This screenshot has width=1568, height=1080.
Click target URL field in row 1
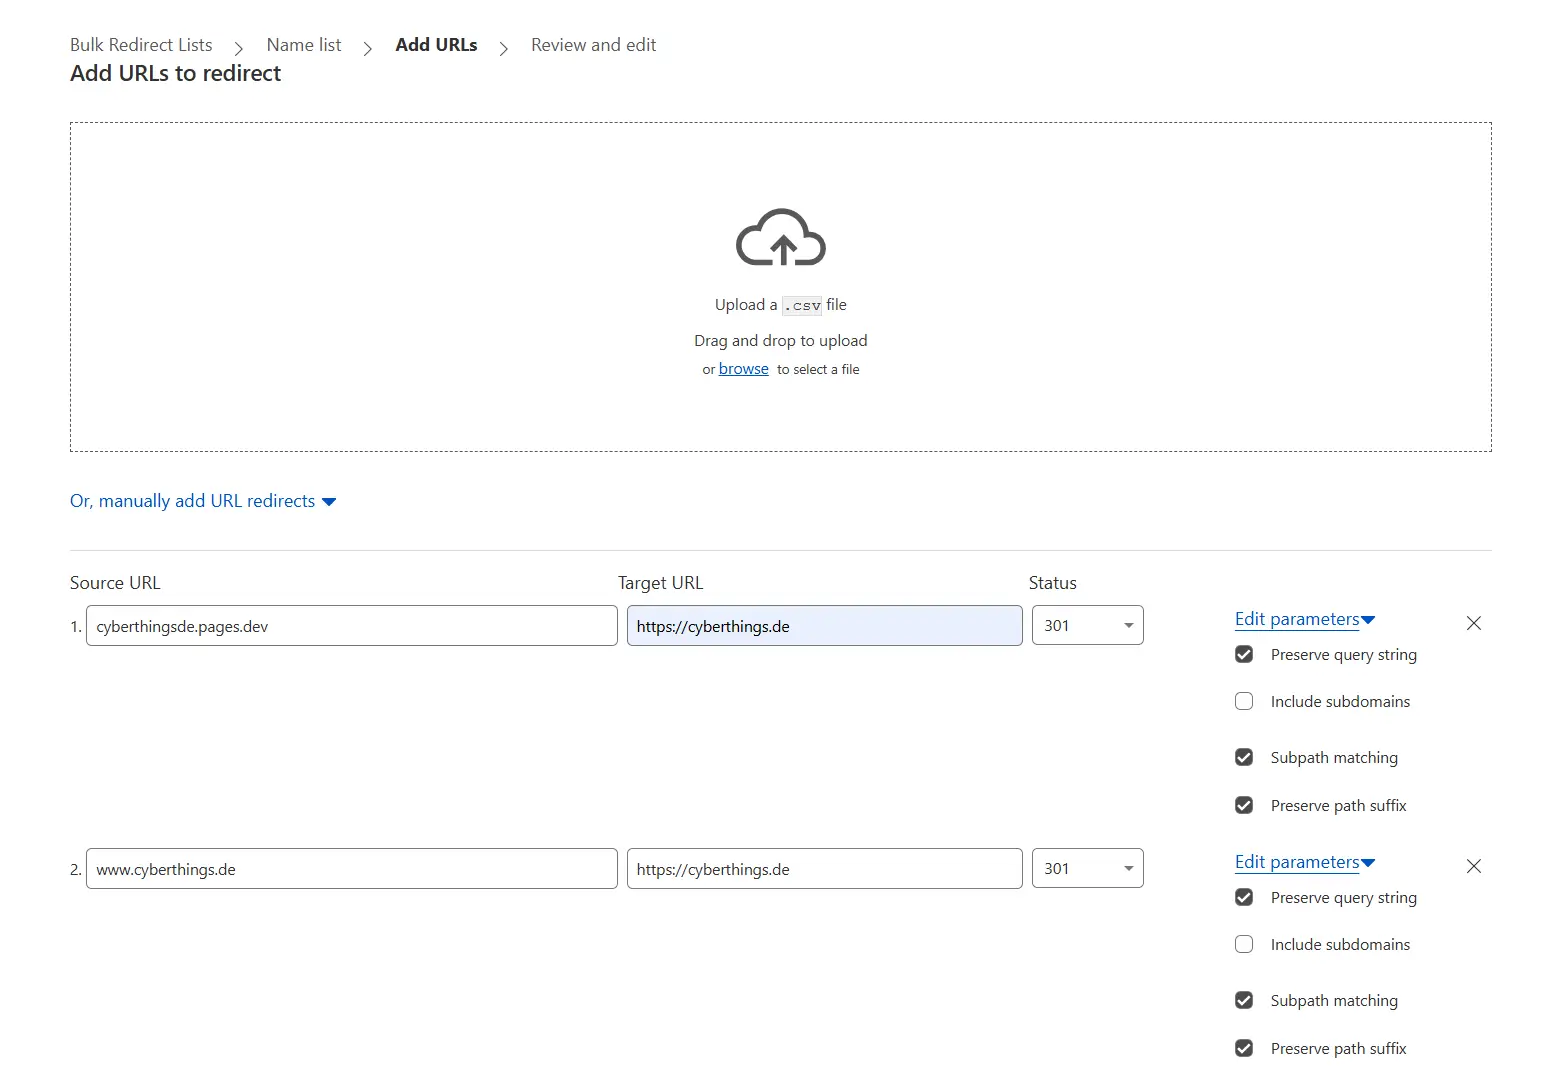coord(825,626)
